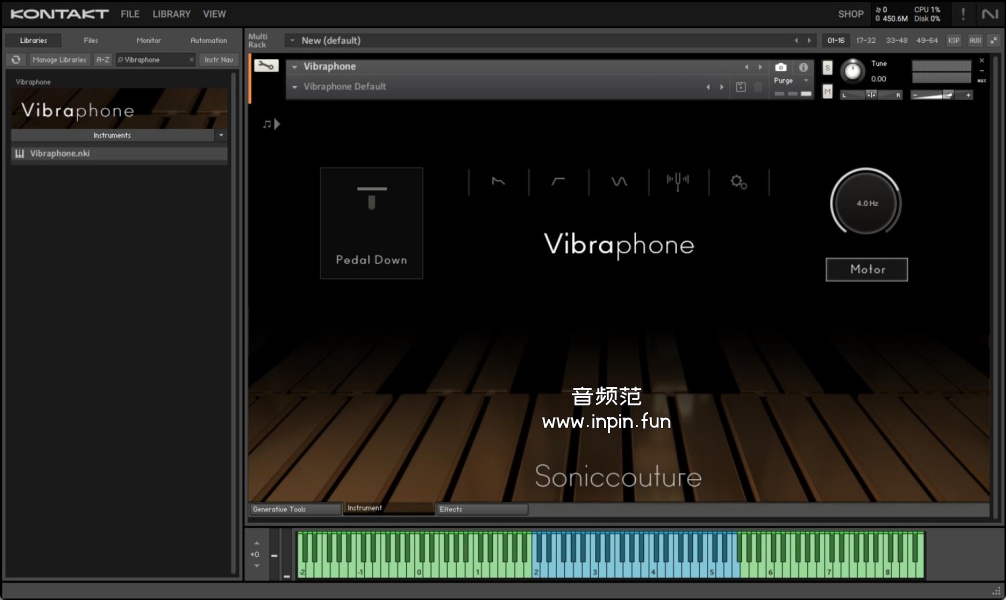Toggle the Motor button
1006x600 pixels.
point(867,269)
